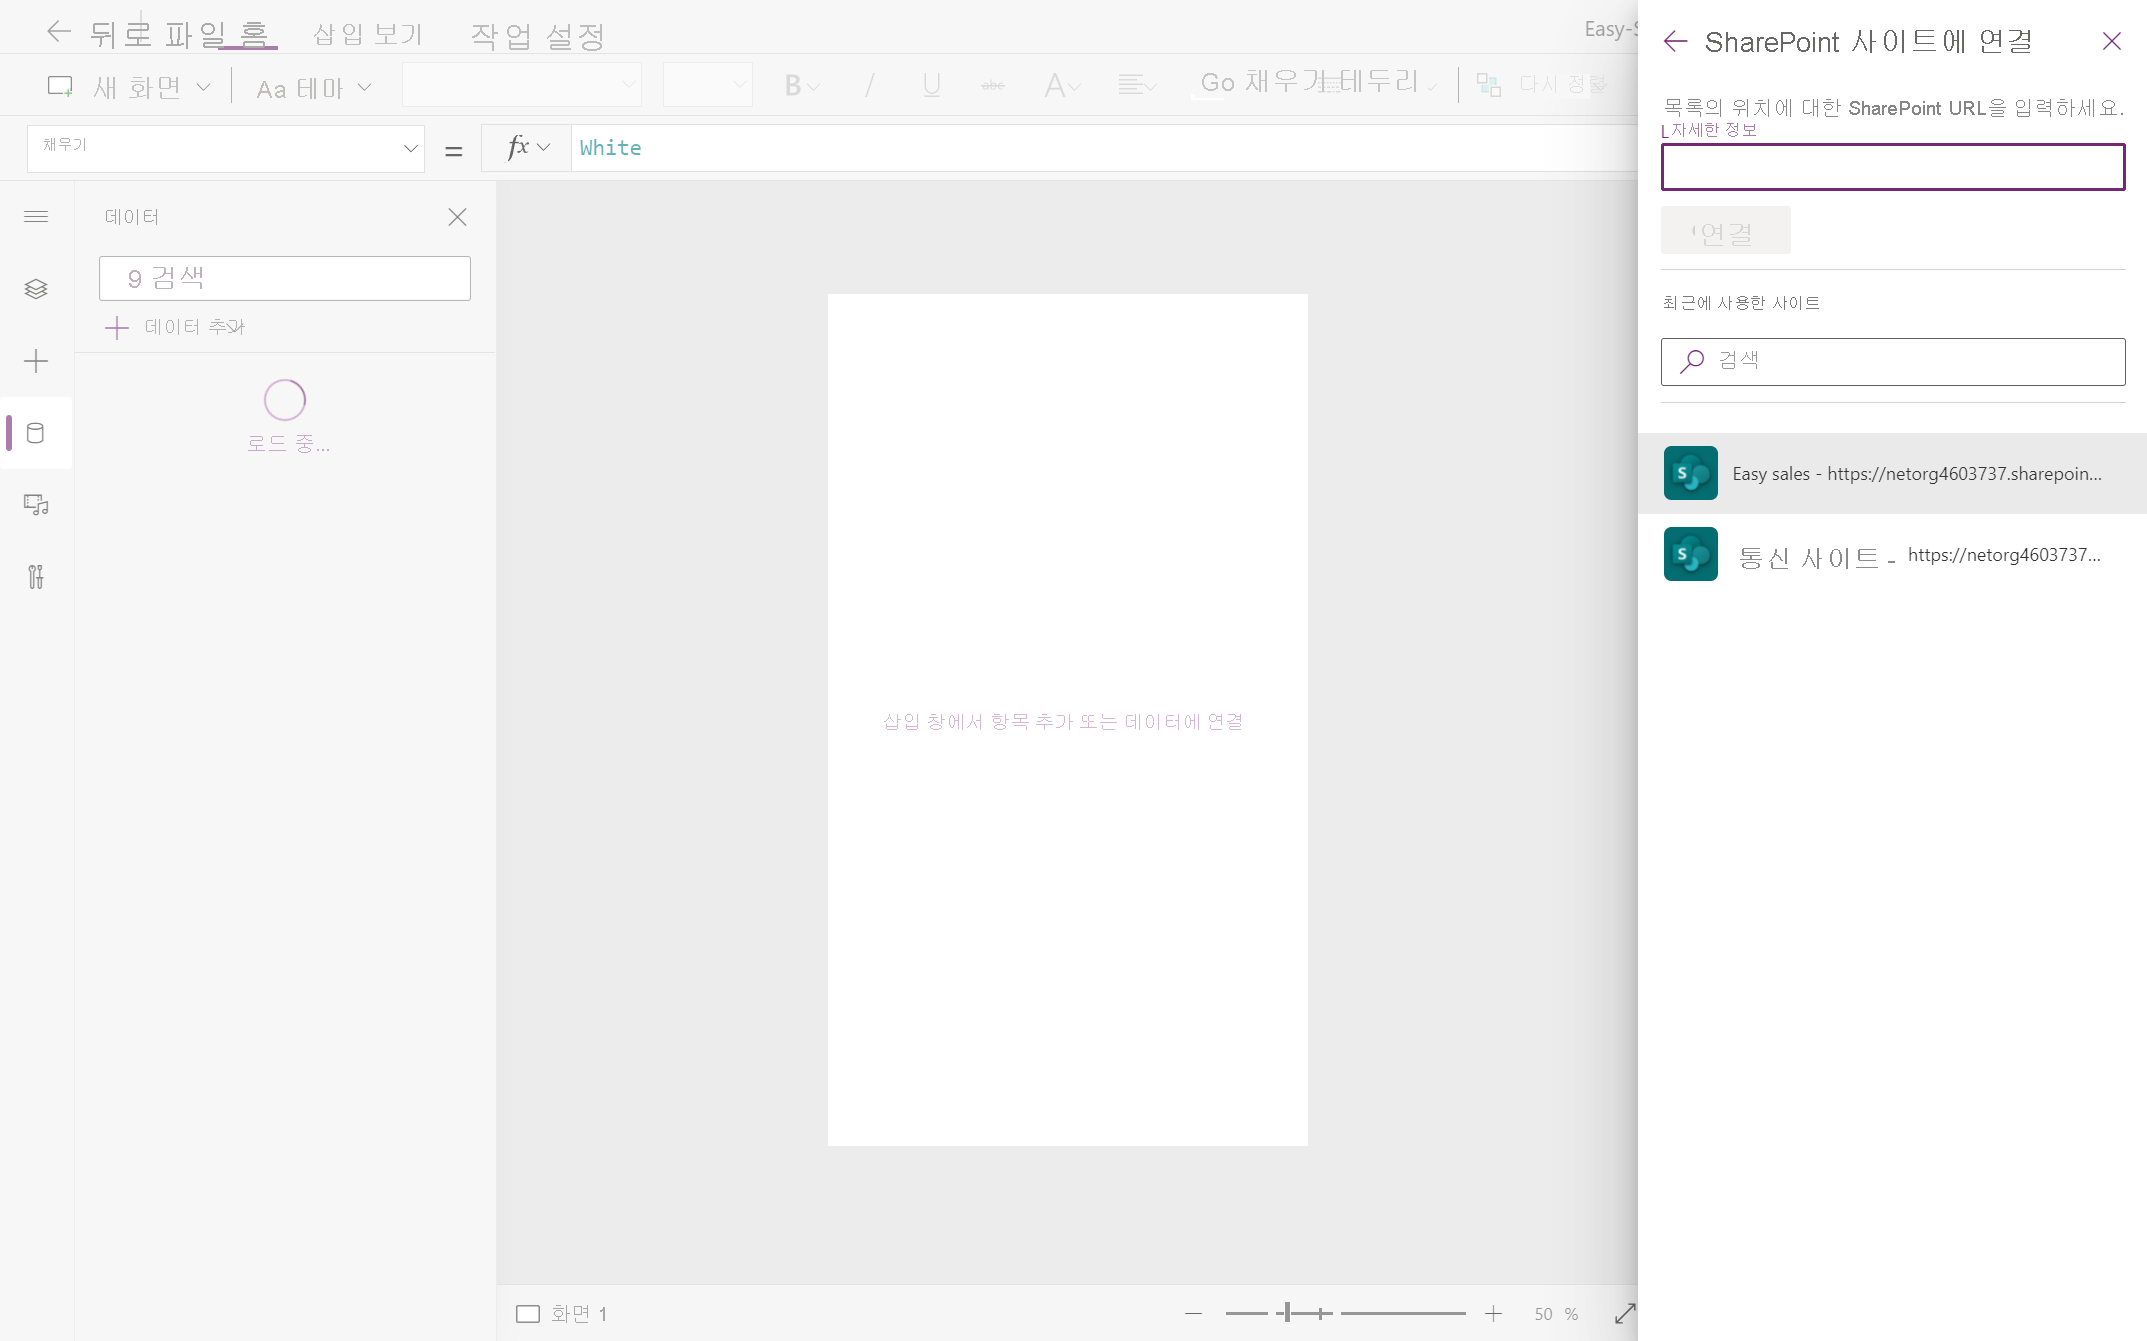Click the zoom in plus button
Screen dimensions: 2147x1341
[x=1493, y=1313]
